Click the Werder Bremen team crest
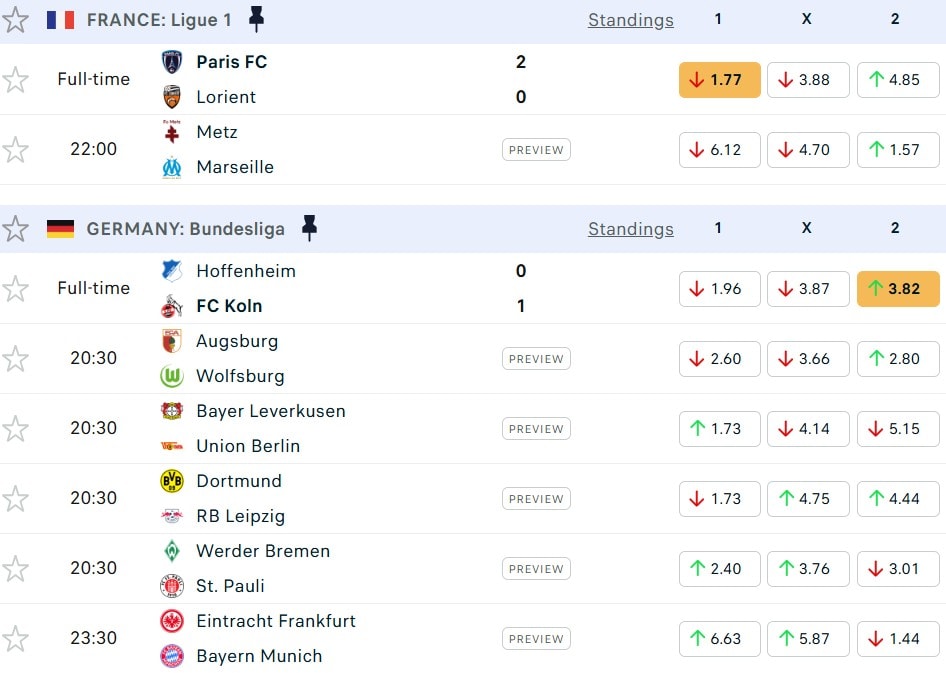Viewport: 946px width, 673px height. [x=172, y=551]
